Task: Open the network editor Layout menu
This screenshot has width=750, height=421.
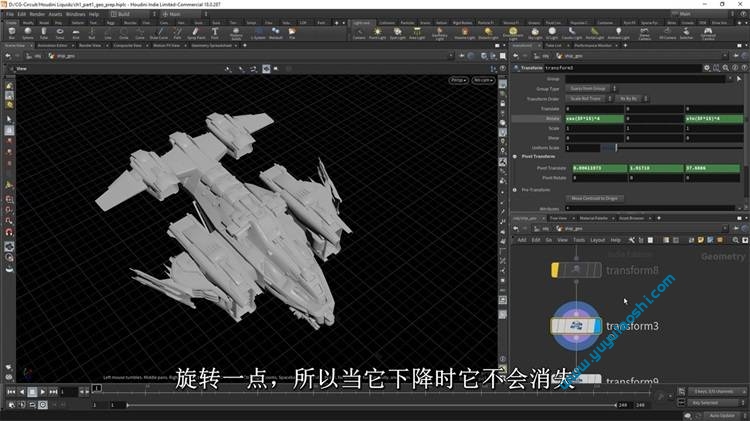Action: [x=597, y=240]
